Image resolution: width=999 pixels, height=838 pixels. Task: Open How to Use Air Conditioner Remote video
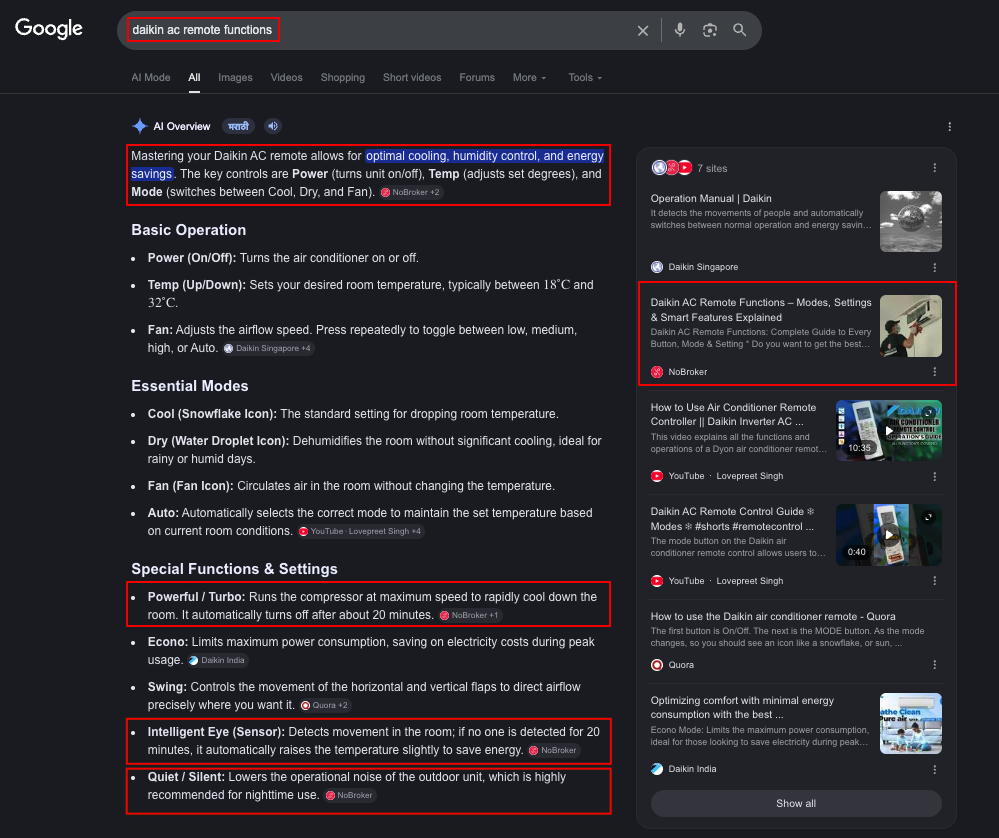tap(733, 415)
